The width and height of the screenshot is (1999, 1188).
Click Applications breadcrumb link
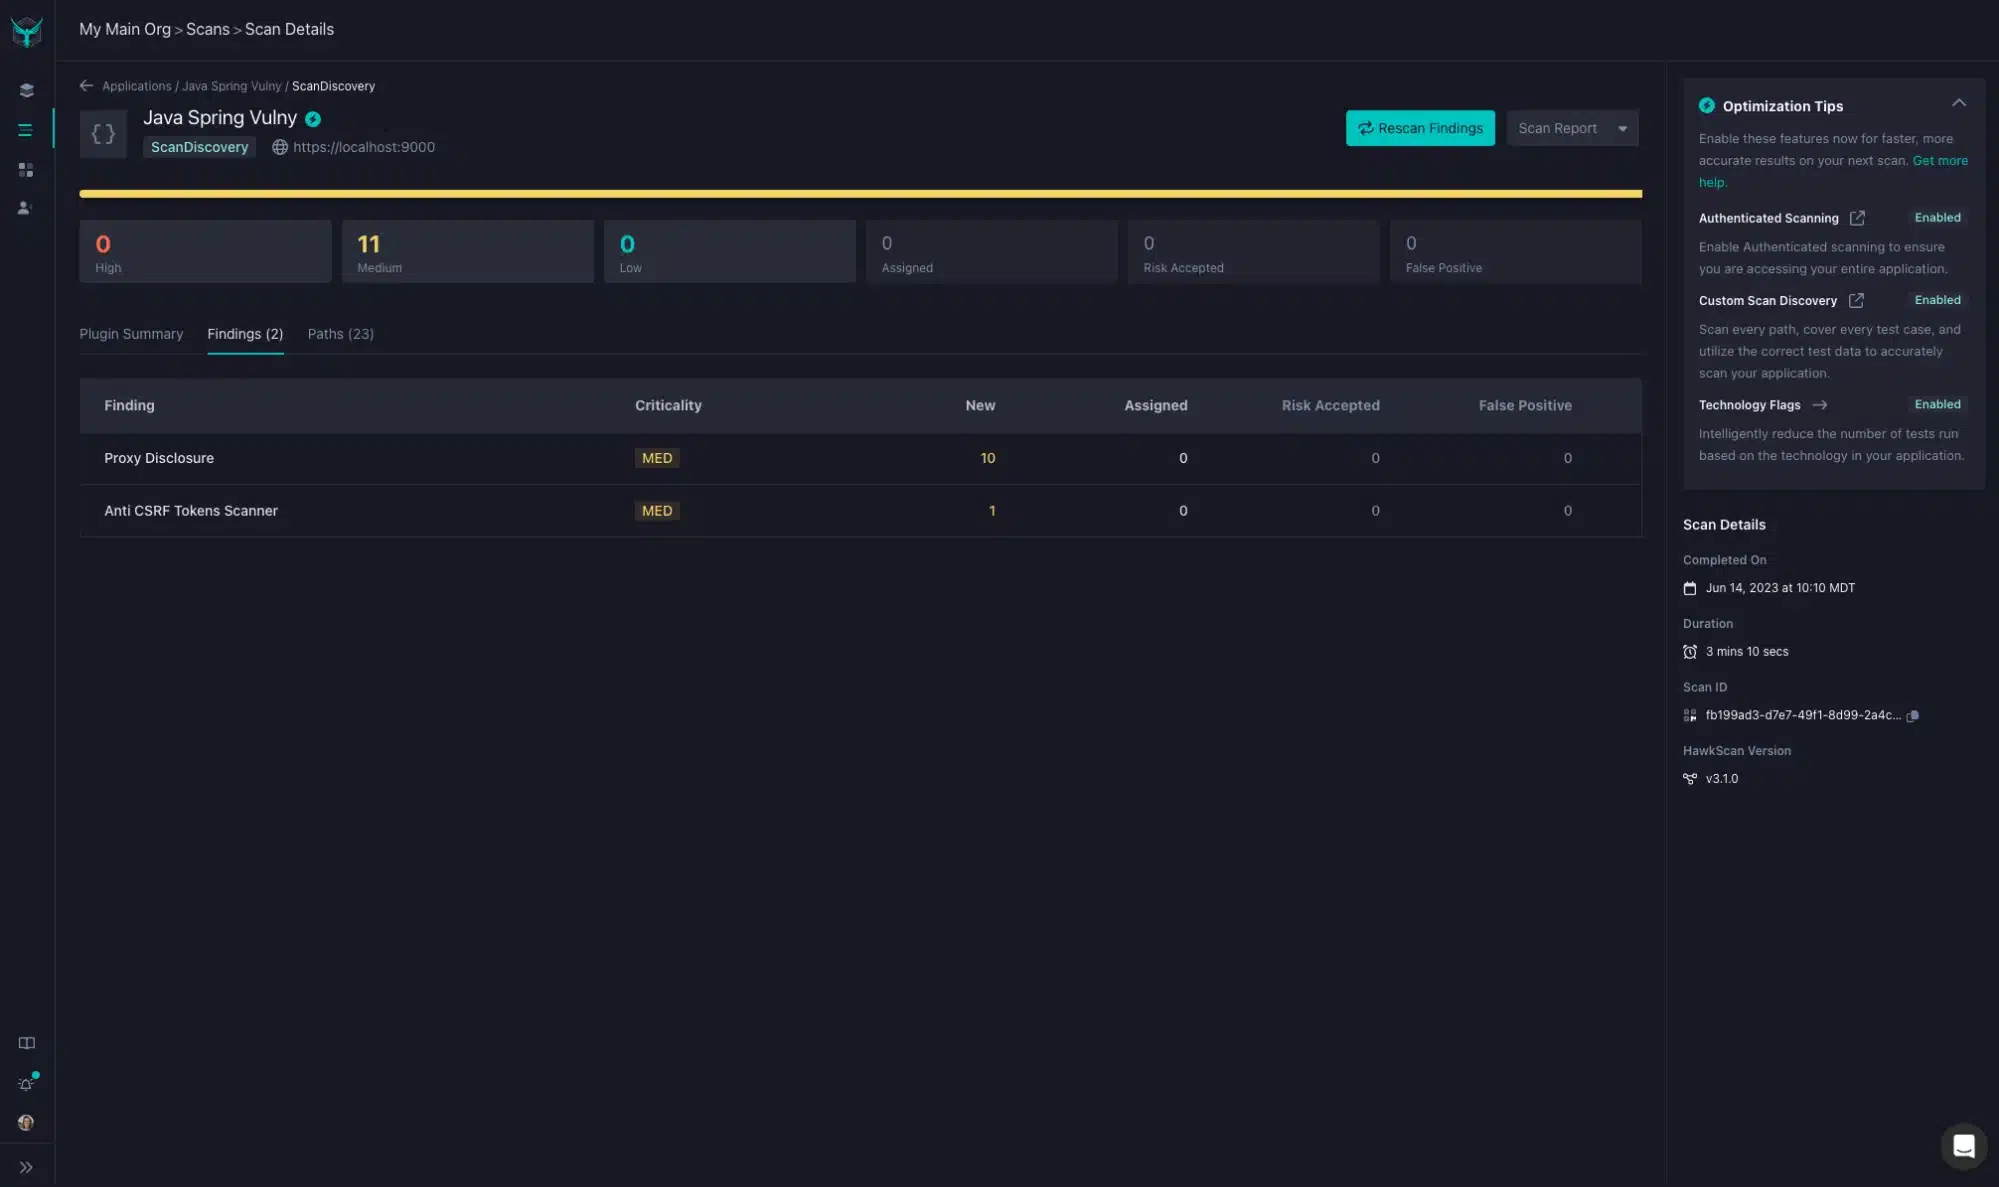[x=137, y=86]
